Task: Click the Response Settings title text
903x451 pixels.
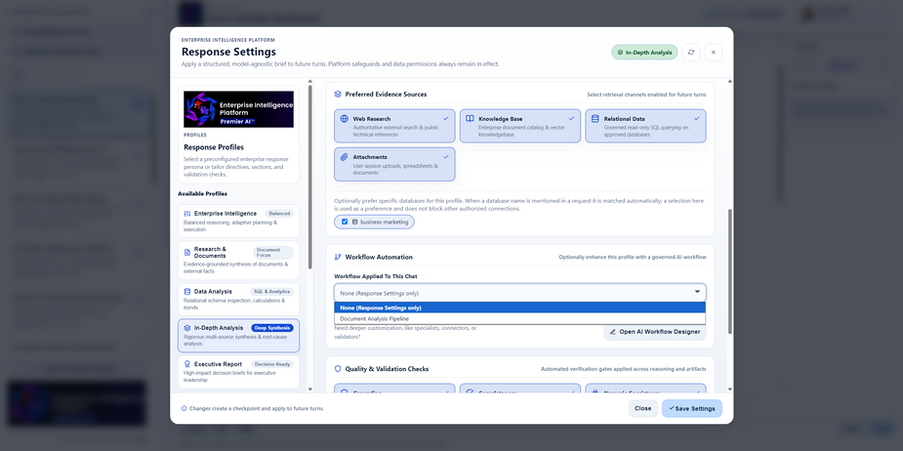Action: (229, 52)
